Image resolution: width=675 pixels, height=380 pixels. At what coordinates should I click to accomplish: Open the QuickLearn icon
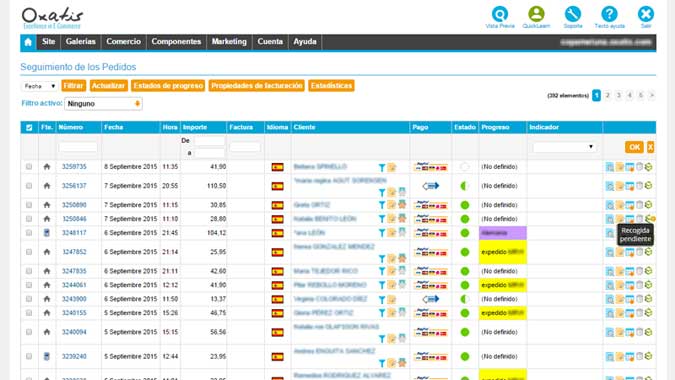(x=536, y=14)
